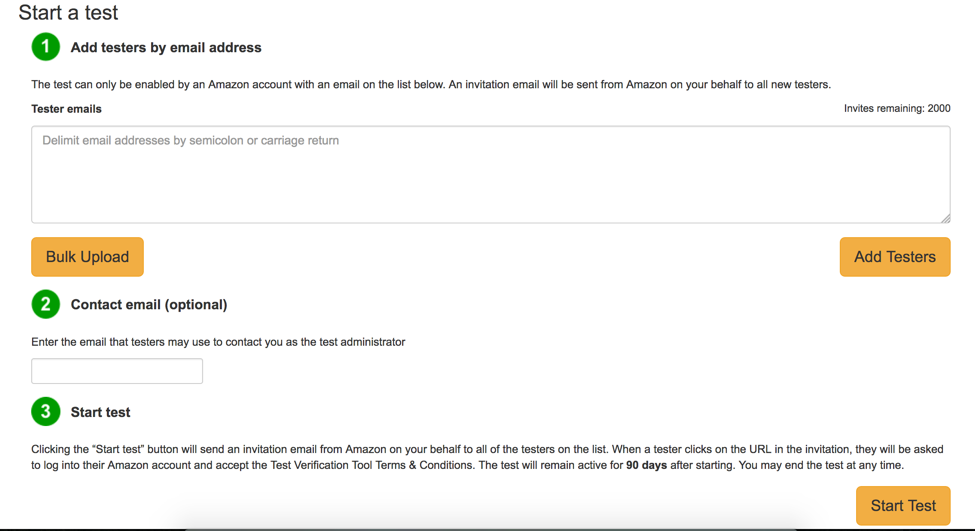The height and width of the screenshot is (531, 975).
Task: Click the bold "90 days" text
Action: tap(646, 465)
